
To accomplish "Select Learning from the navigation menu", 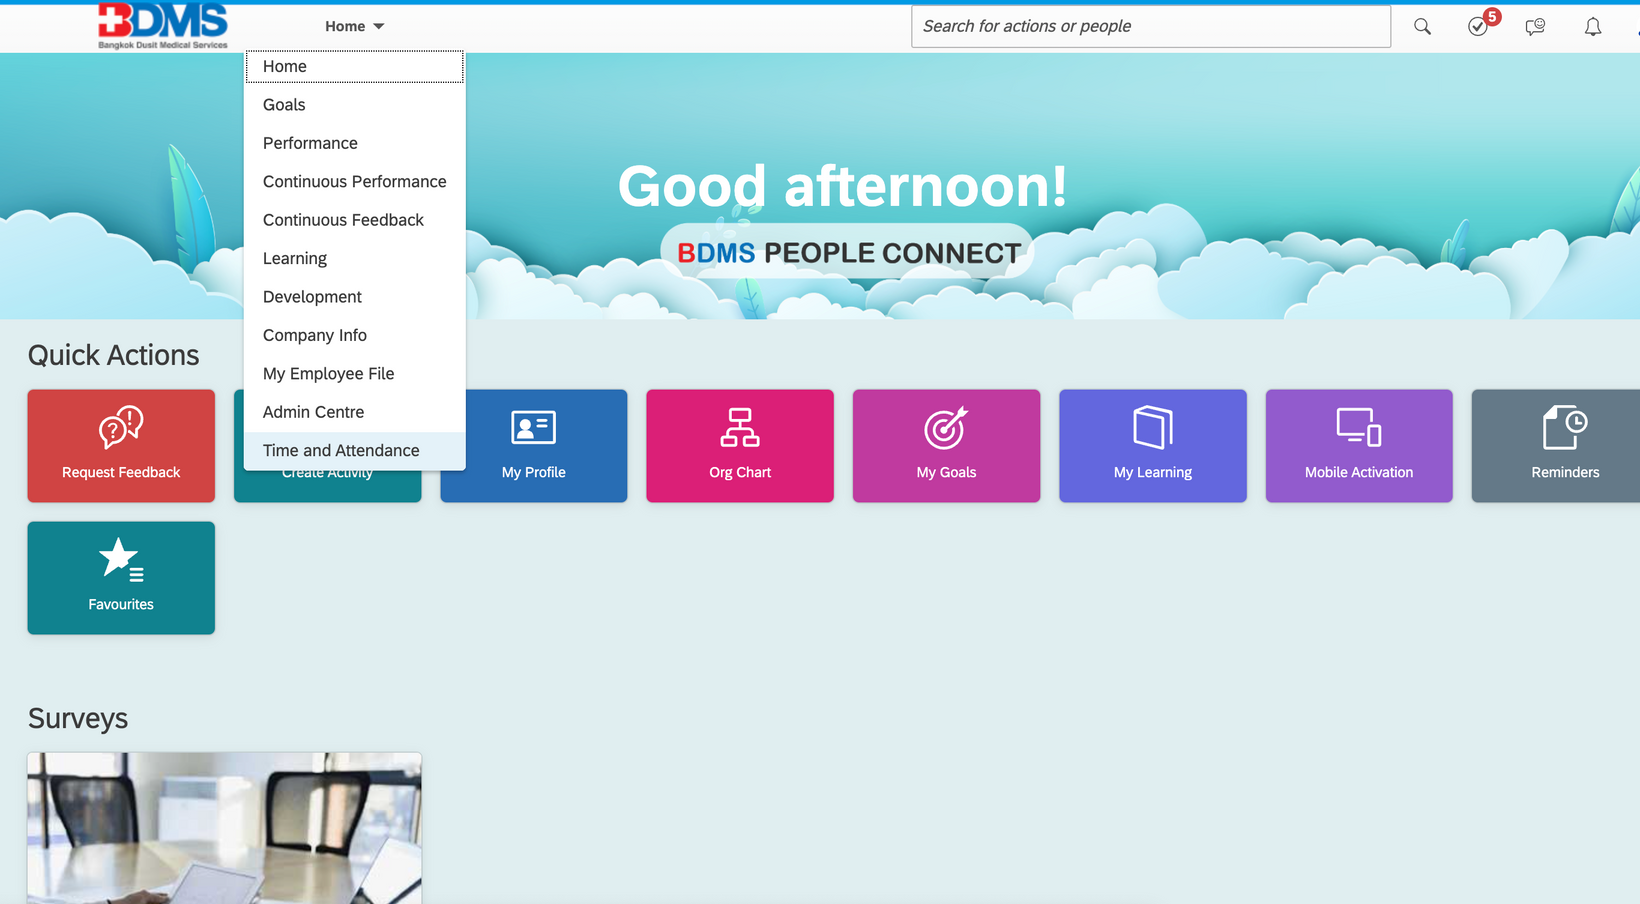I will coord(294,259).
